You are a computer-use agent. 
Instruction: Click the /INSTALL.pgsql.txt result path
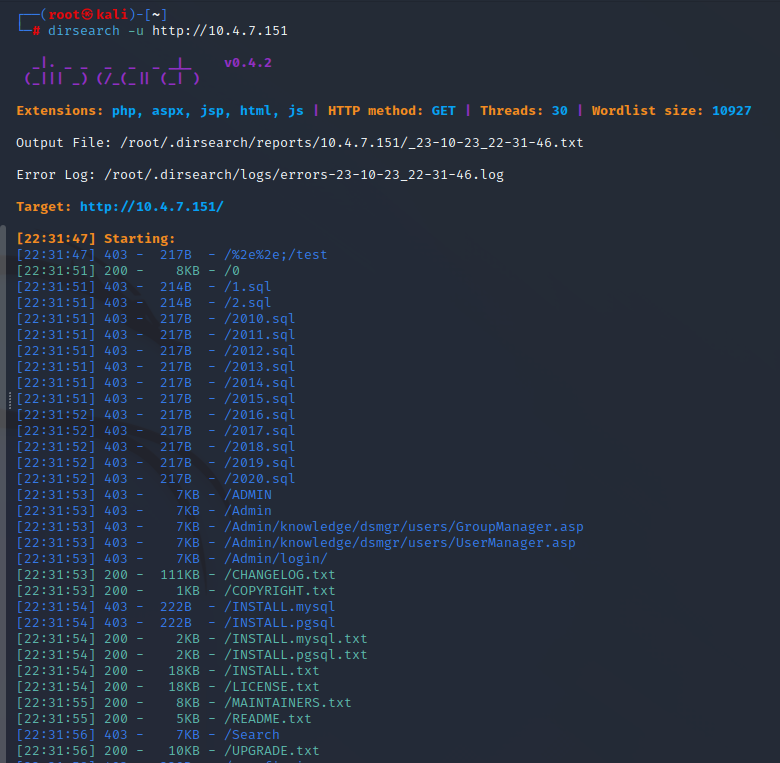point(295,655)
